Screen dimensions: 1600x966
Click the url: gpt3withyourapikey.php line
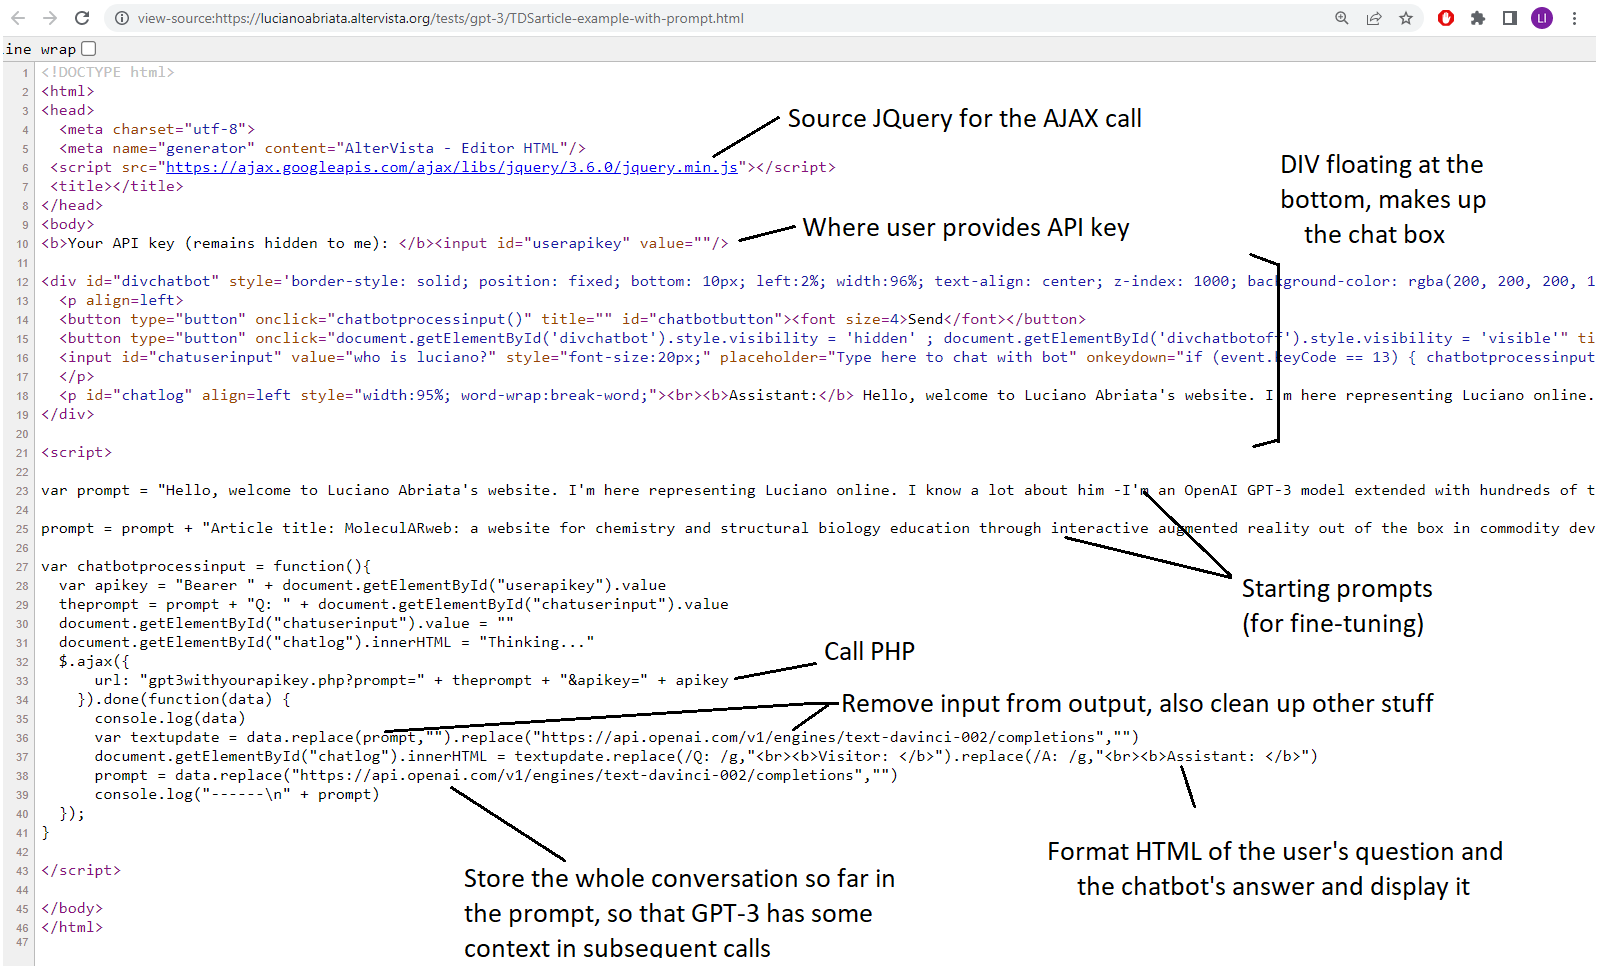[x=412, y=680]
